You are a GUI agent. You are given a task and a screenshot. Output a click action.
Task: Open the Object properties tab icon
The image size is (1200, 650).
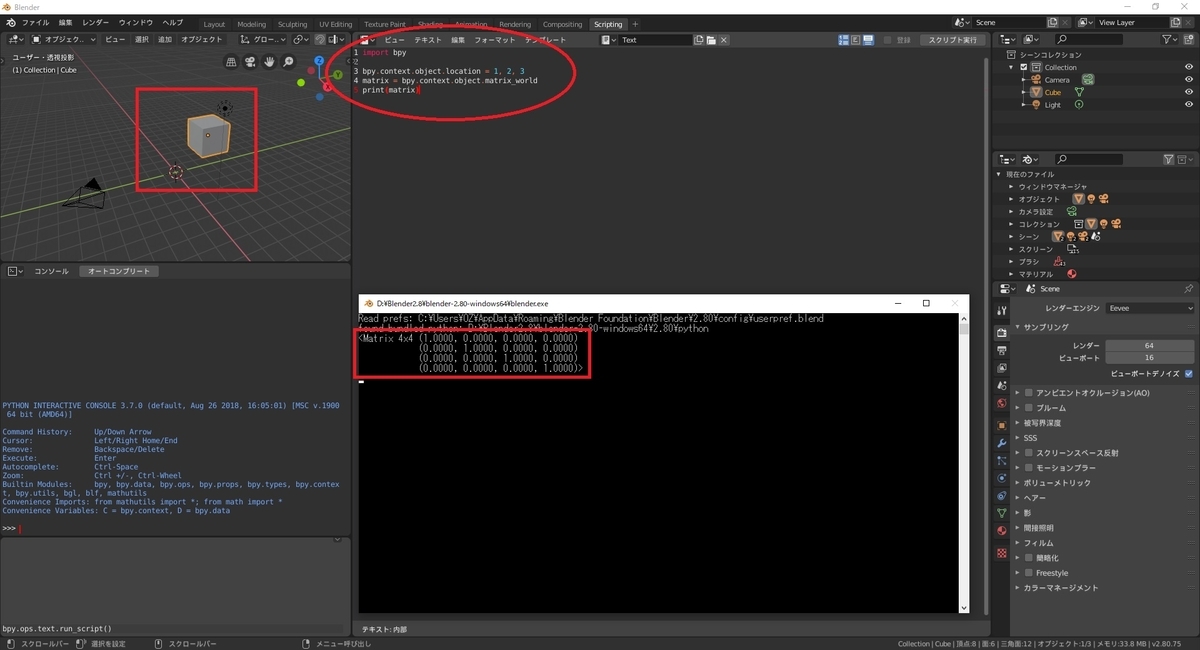[1002, 425]
